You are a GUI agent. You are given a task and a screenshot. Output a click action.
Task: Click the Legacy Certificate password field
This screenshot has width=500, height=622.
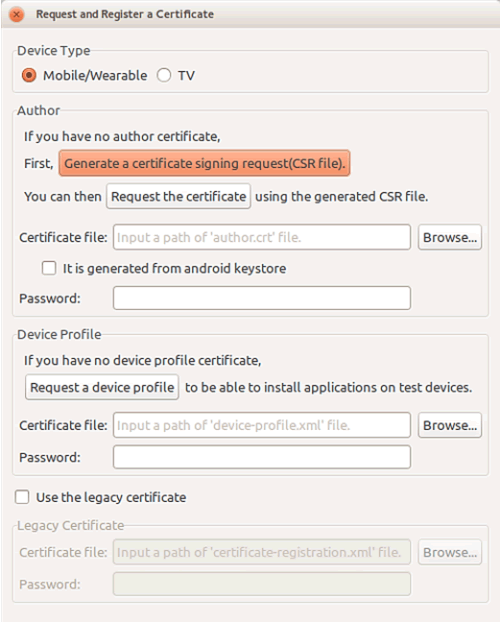(x=262, y=584)
